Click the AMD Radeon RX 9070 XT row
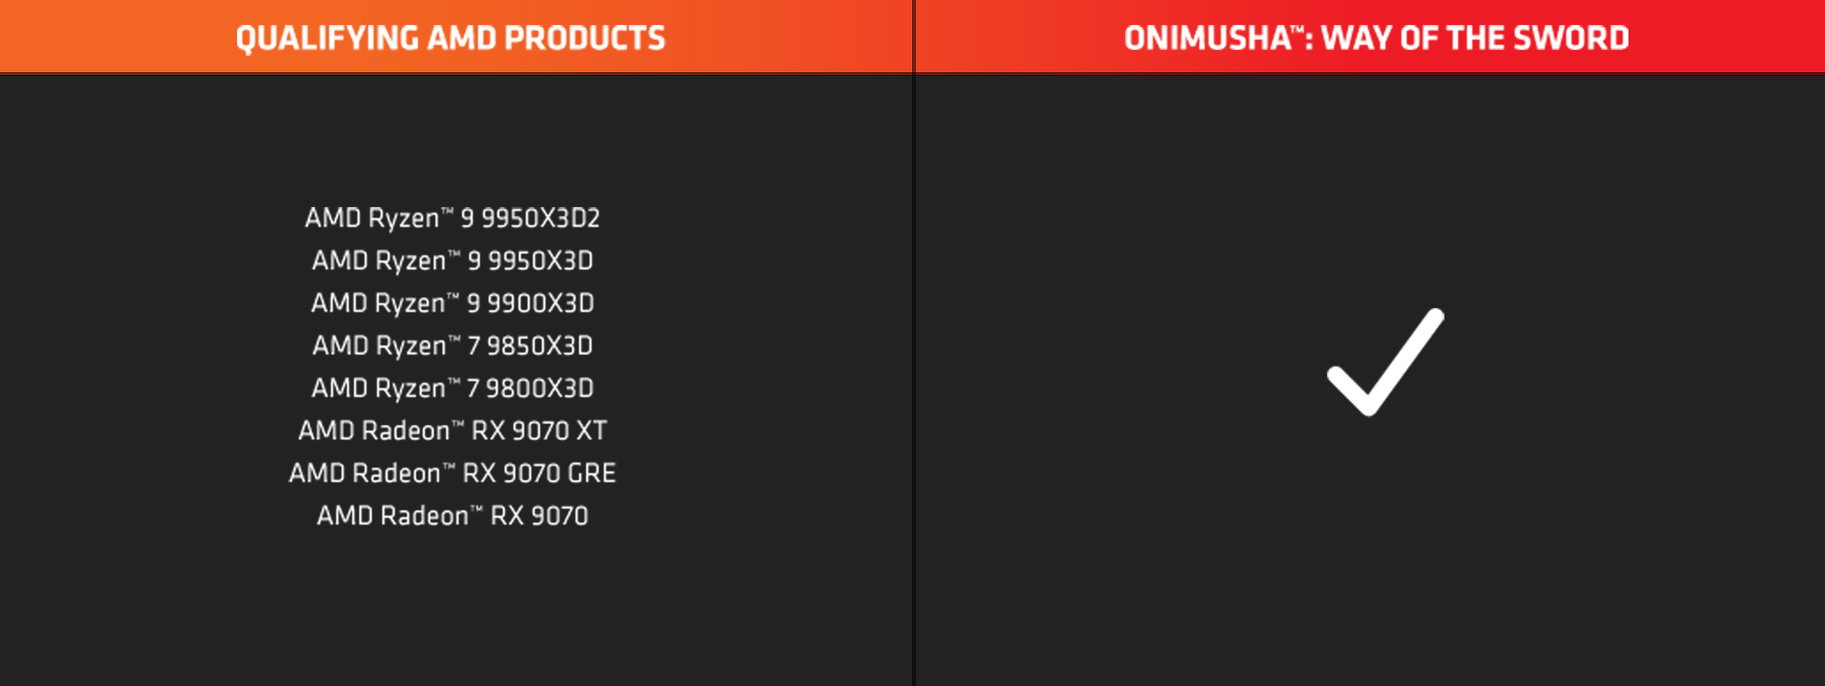Screen dimensions: 1825x686 pyautogui.click(x=452, y=431)
